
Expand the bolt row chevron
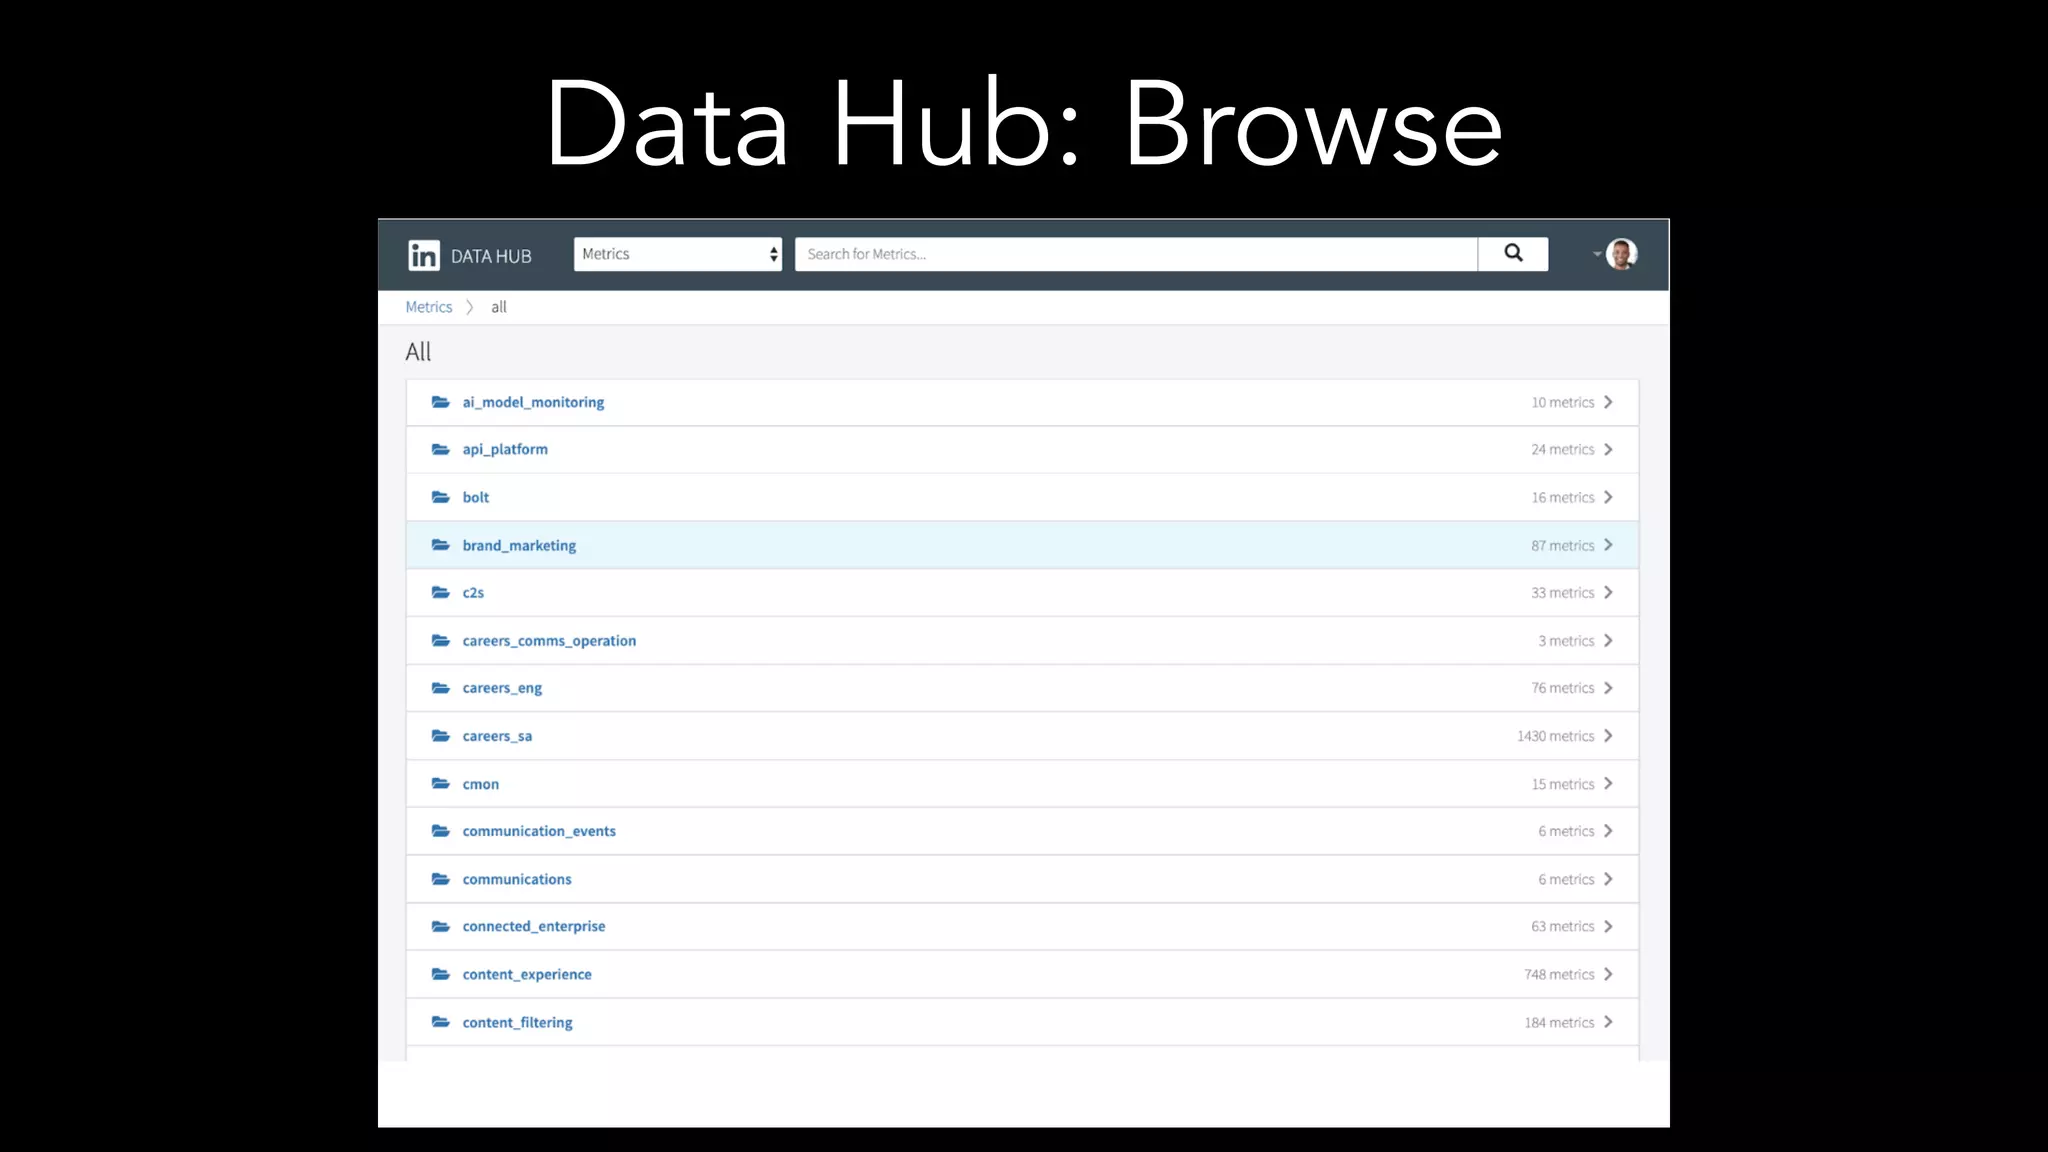1608,497
